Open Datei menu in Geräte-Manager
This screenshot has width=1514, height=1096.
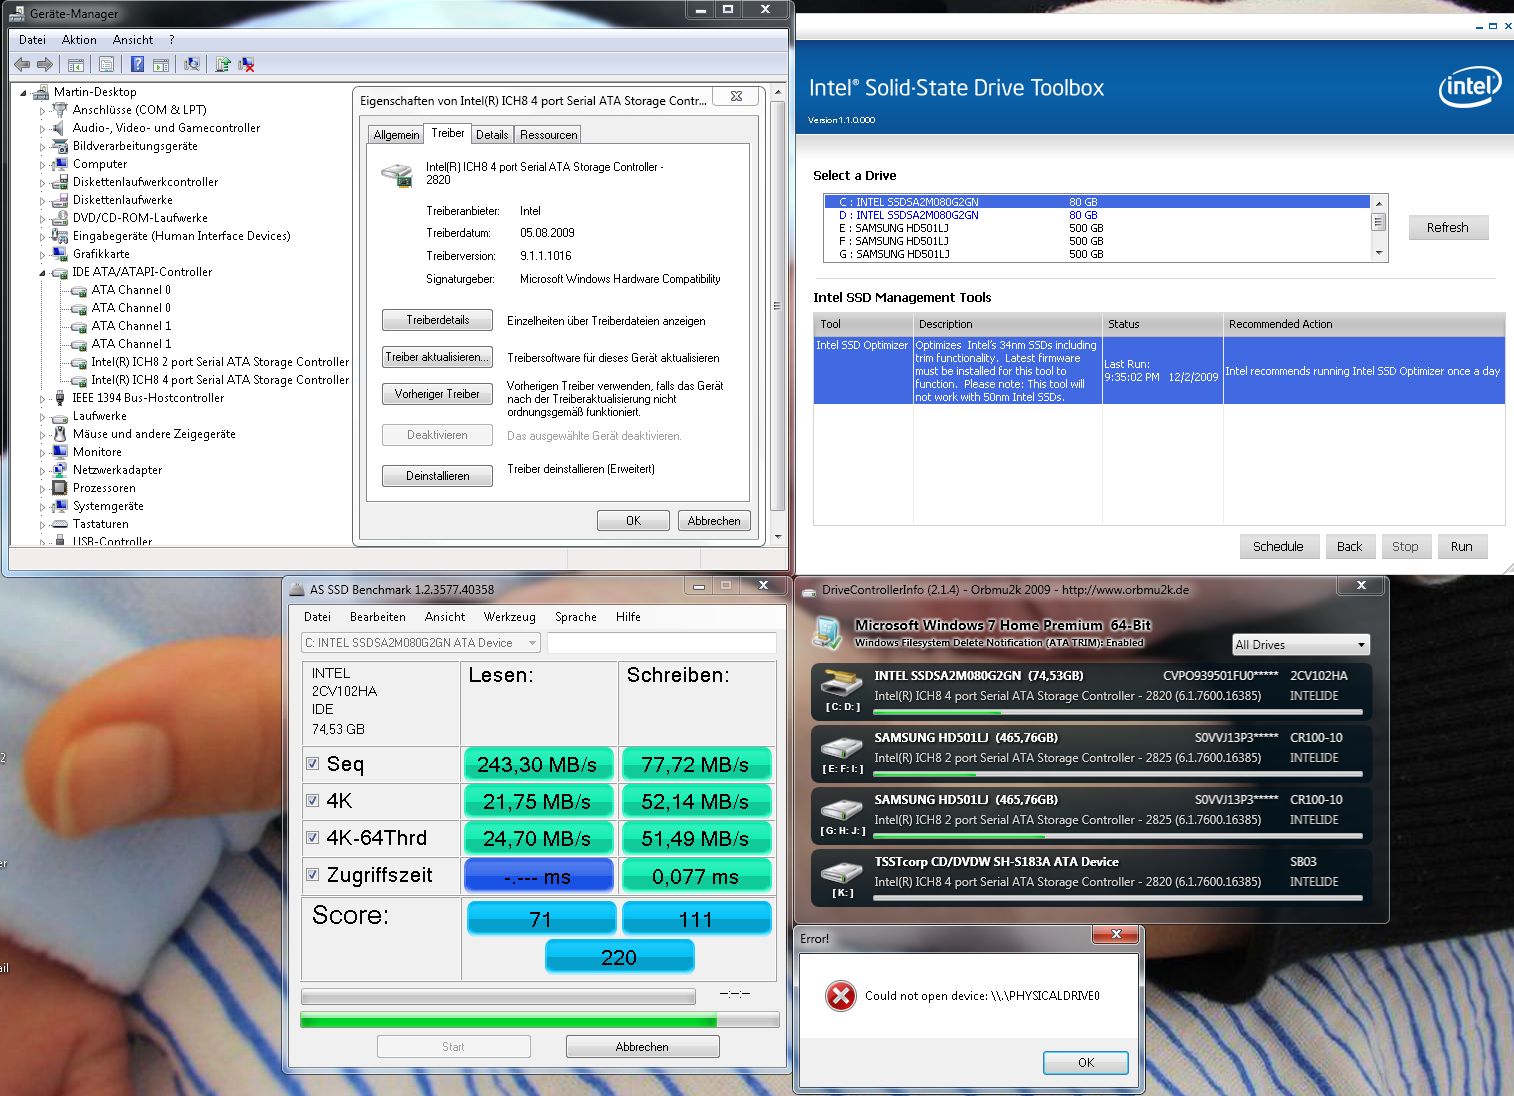coord(32,40)
